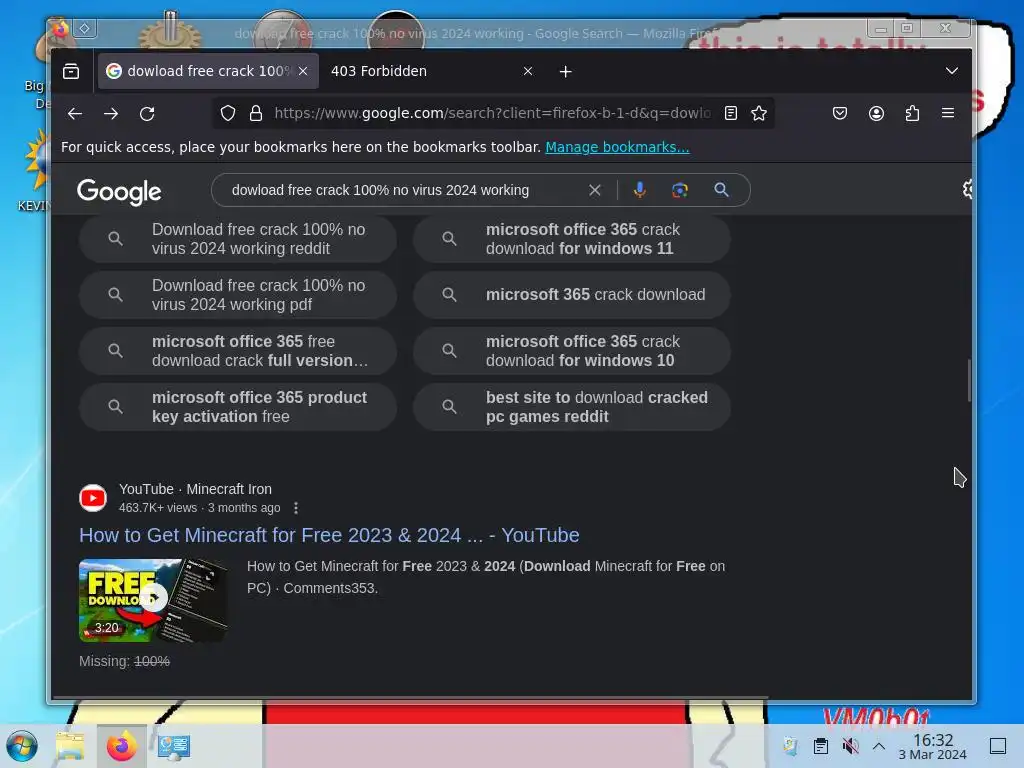Click the 'YouTube · Minecraft Iron' source text
The image size is (1024, 768).
(195, 489)
